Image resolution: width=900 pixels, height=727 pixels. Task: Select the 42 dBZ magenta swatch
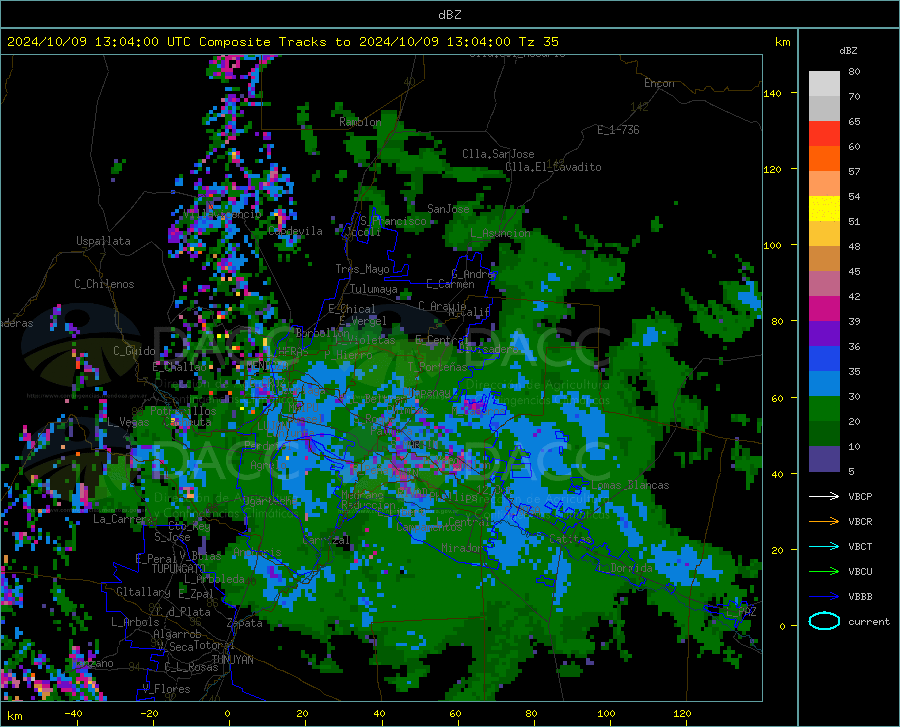(824, 309)
